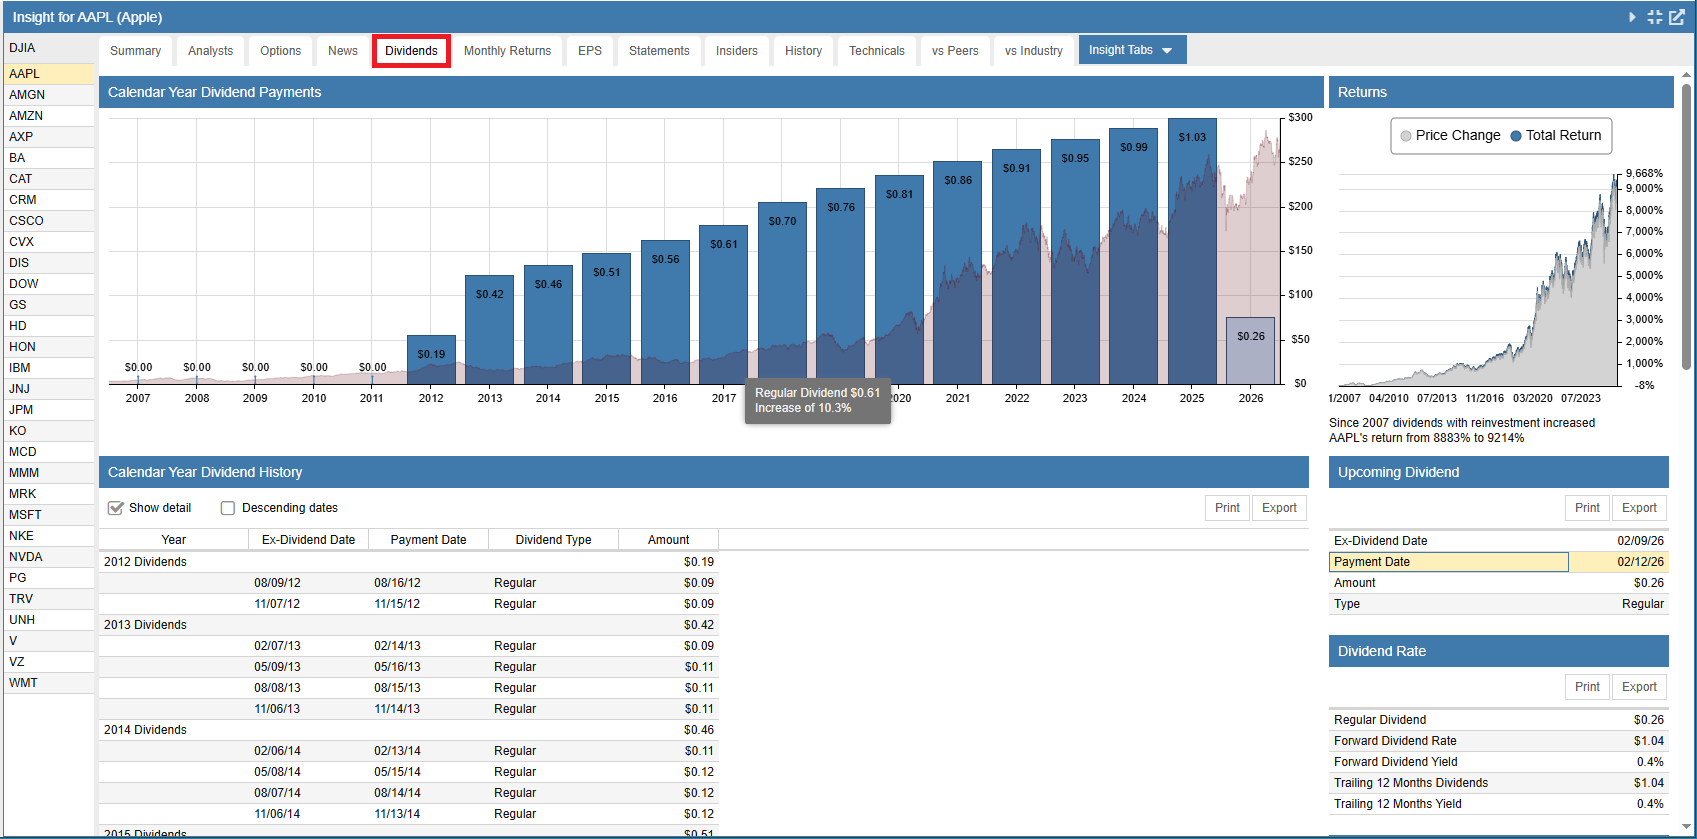Go to the Options tab
Screen dimensions: 1697x839
click(x=280, y=51)
